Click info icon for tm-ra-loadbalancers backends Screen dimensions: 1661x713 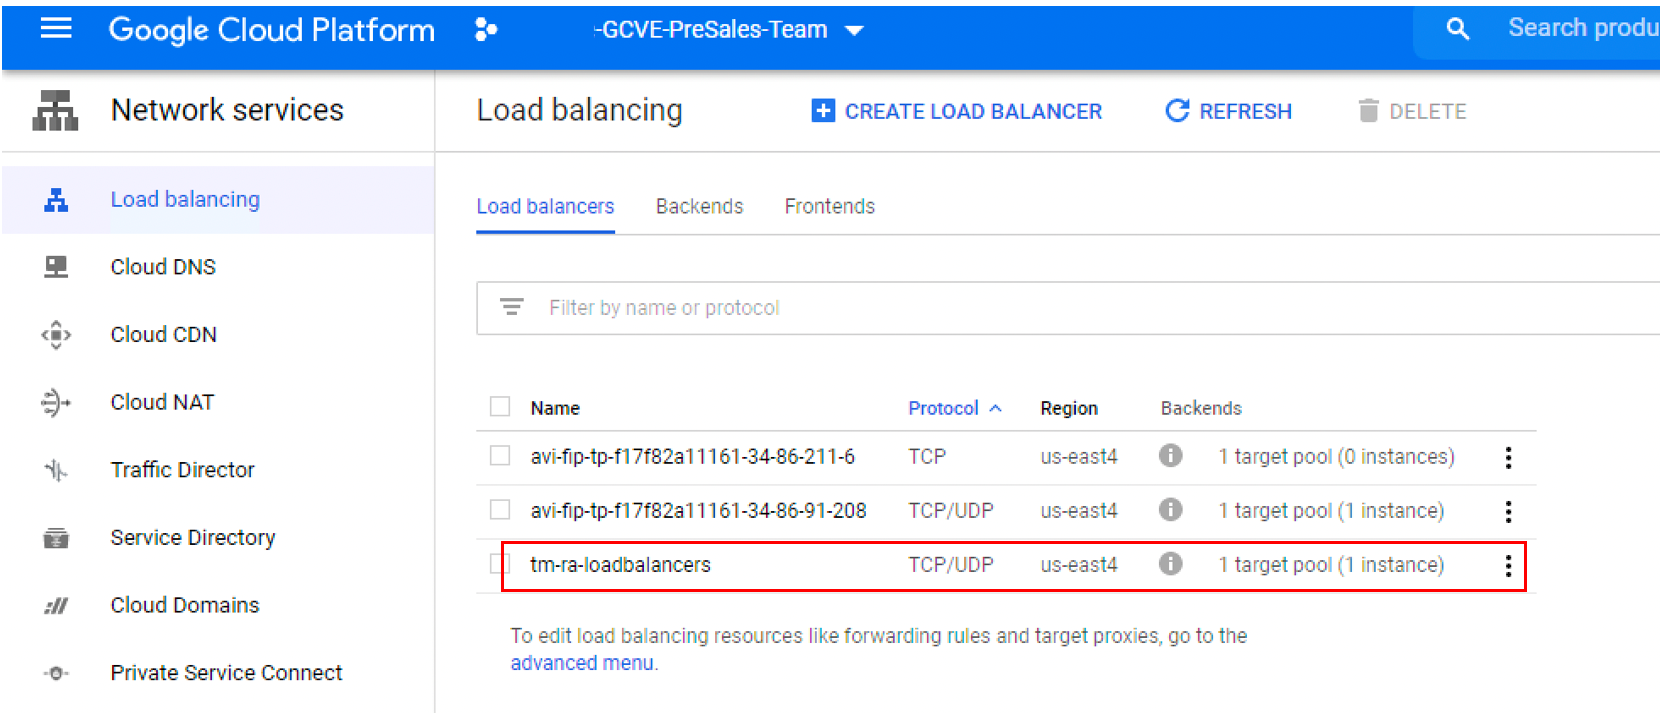tap(1170, 564)
